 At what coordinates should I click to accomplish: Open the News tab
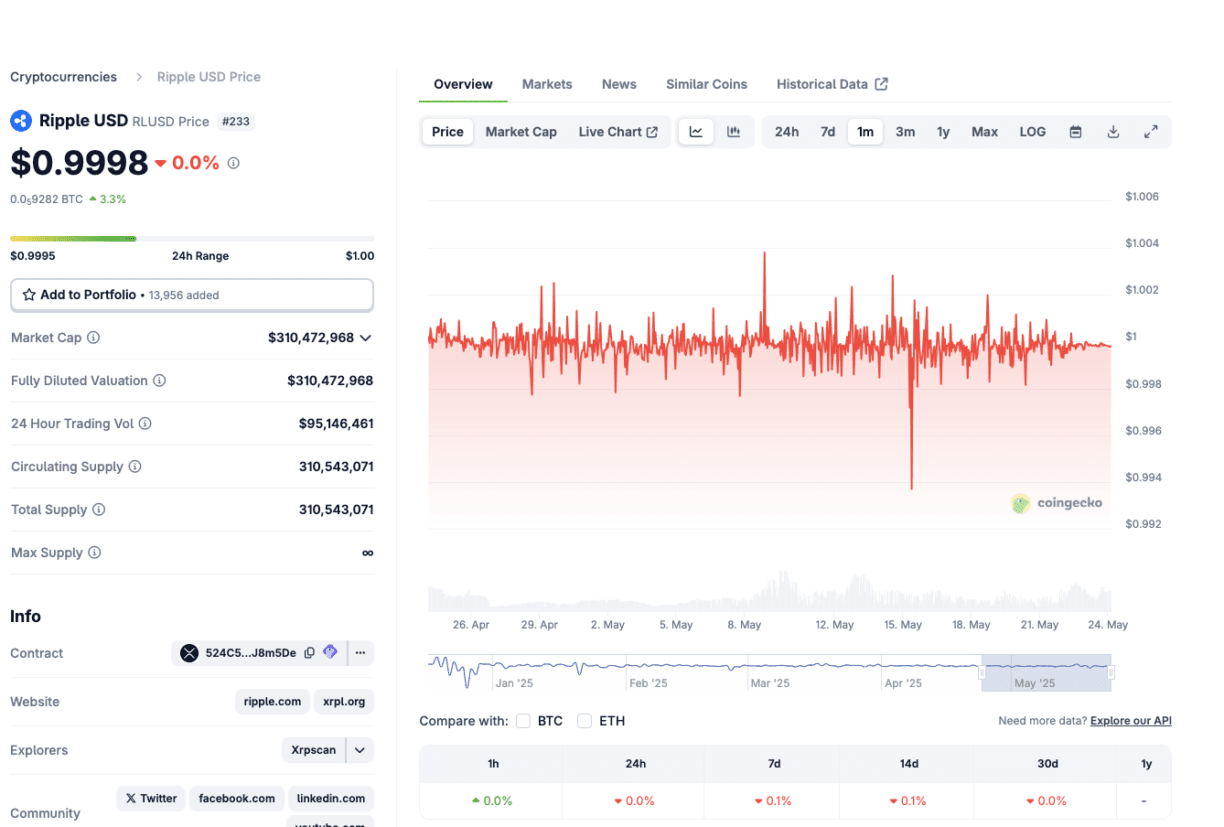[x=619, y=84]
